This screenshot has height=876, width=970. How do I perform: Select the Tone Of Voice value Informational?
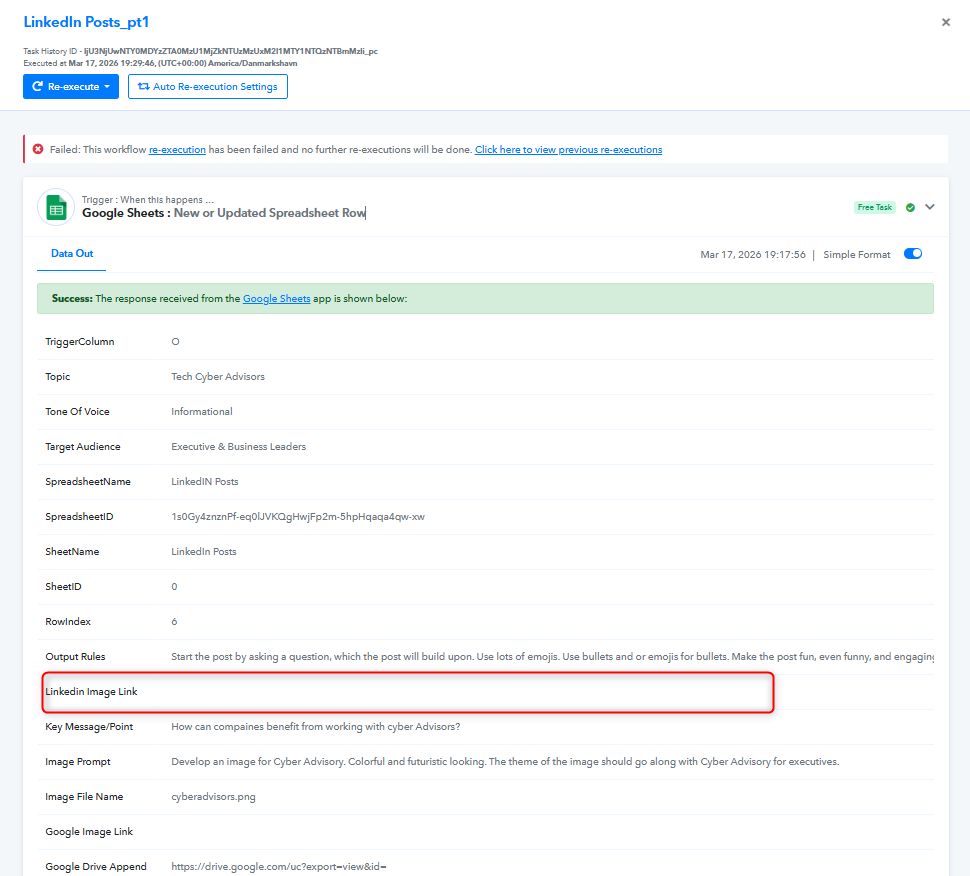[x=202, y=412]
